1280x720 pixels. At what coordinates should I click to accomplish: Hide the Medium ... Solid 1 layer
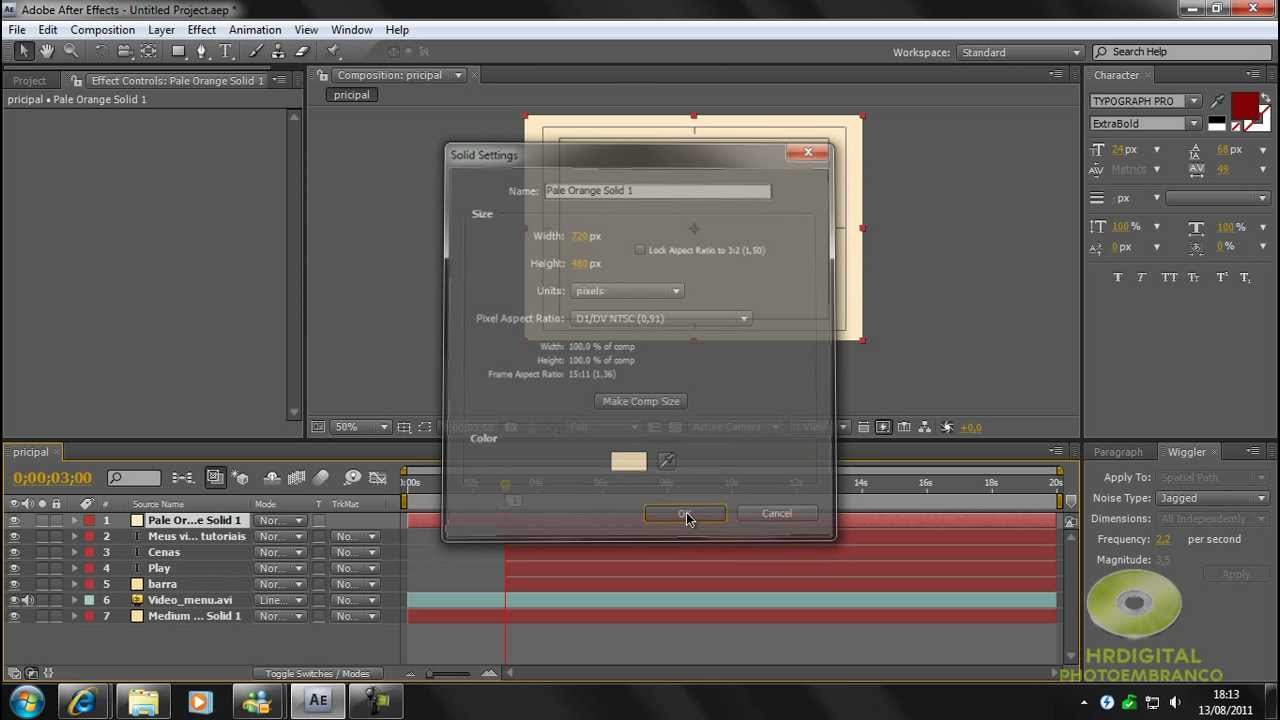point(14,617)
